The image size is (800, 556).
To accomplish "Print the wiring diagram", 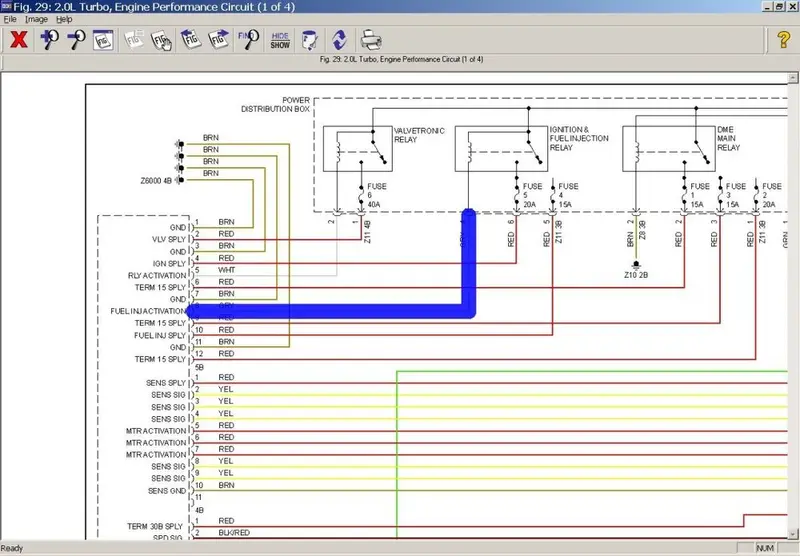I will pos(371,40).
